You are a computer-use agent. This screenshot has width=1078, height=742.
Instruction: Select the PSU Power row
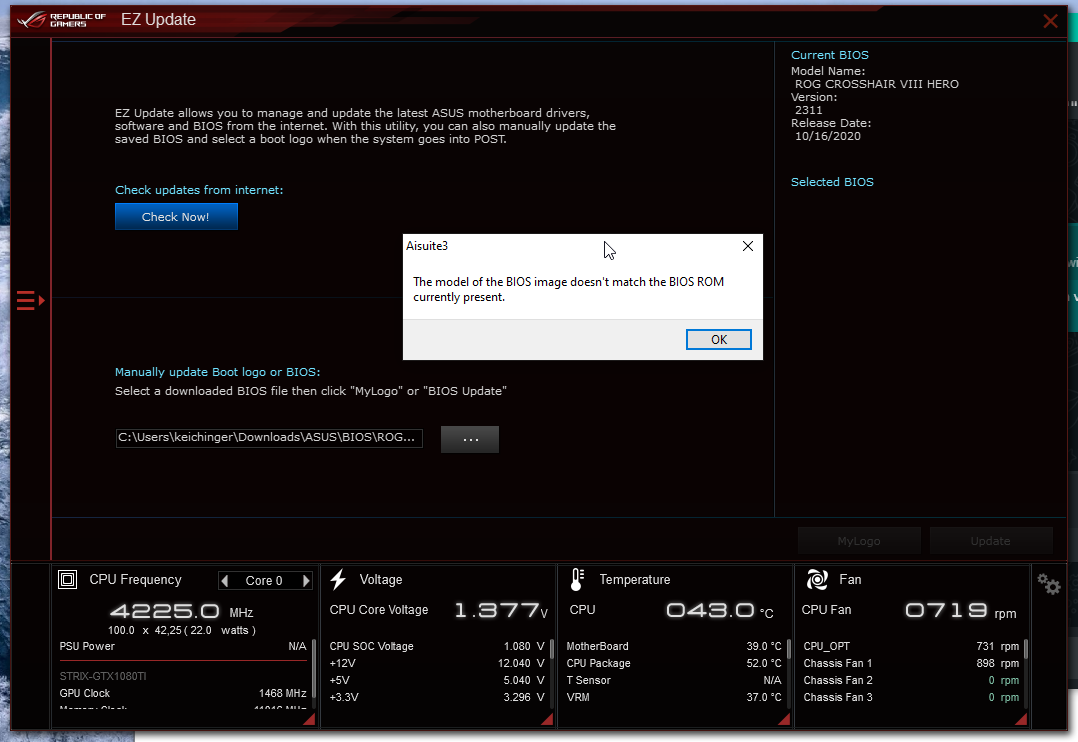[183, 646]
